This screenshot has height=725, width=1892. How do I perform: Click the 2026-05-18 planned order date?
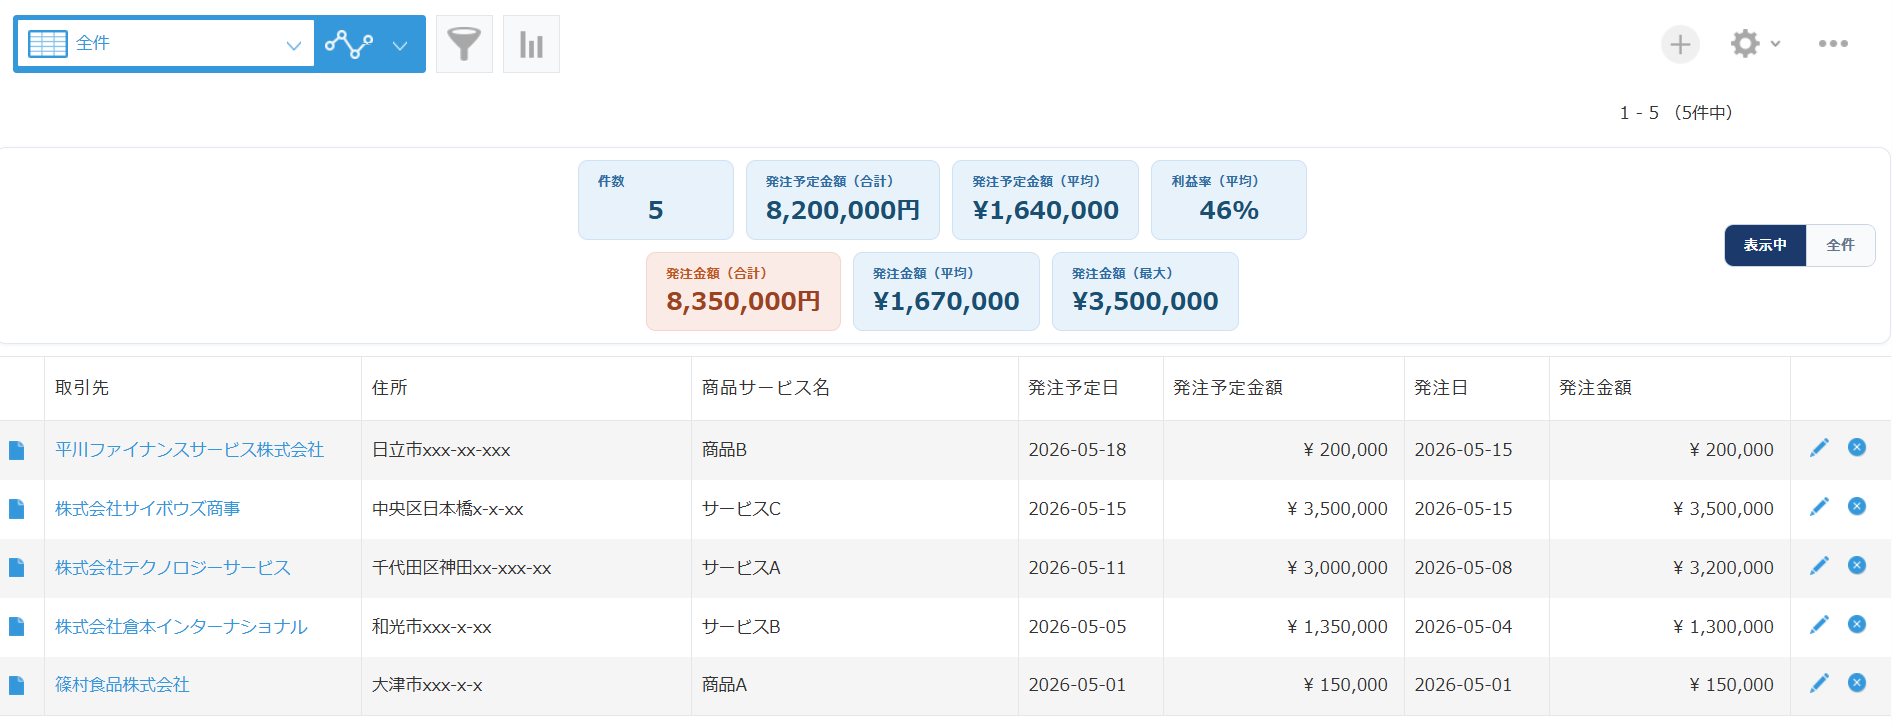click(x=1077, y=450)
